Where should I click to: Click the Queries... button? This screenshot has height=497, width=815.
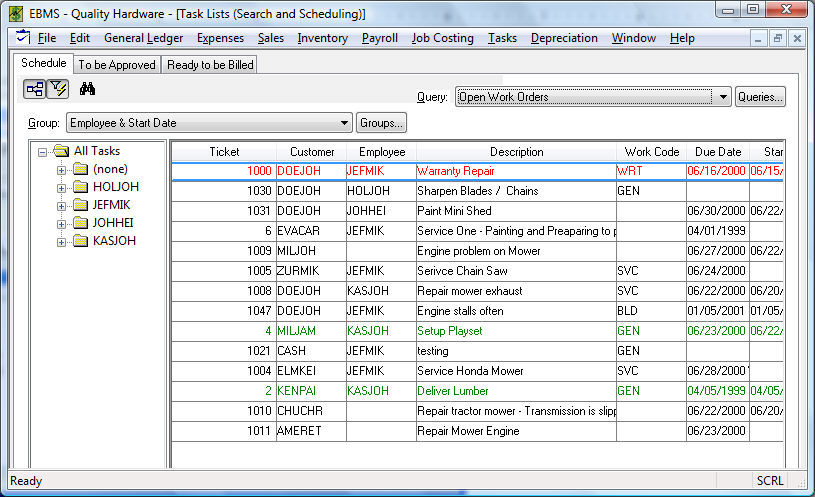(x=760, y=97)
